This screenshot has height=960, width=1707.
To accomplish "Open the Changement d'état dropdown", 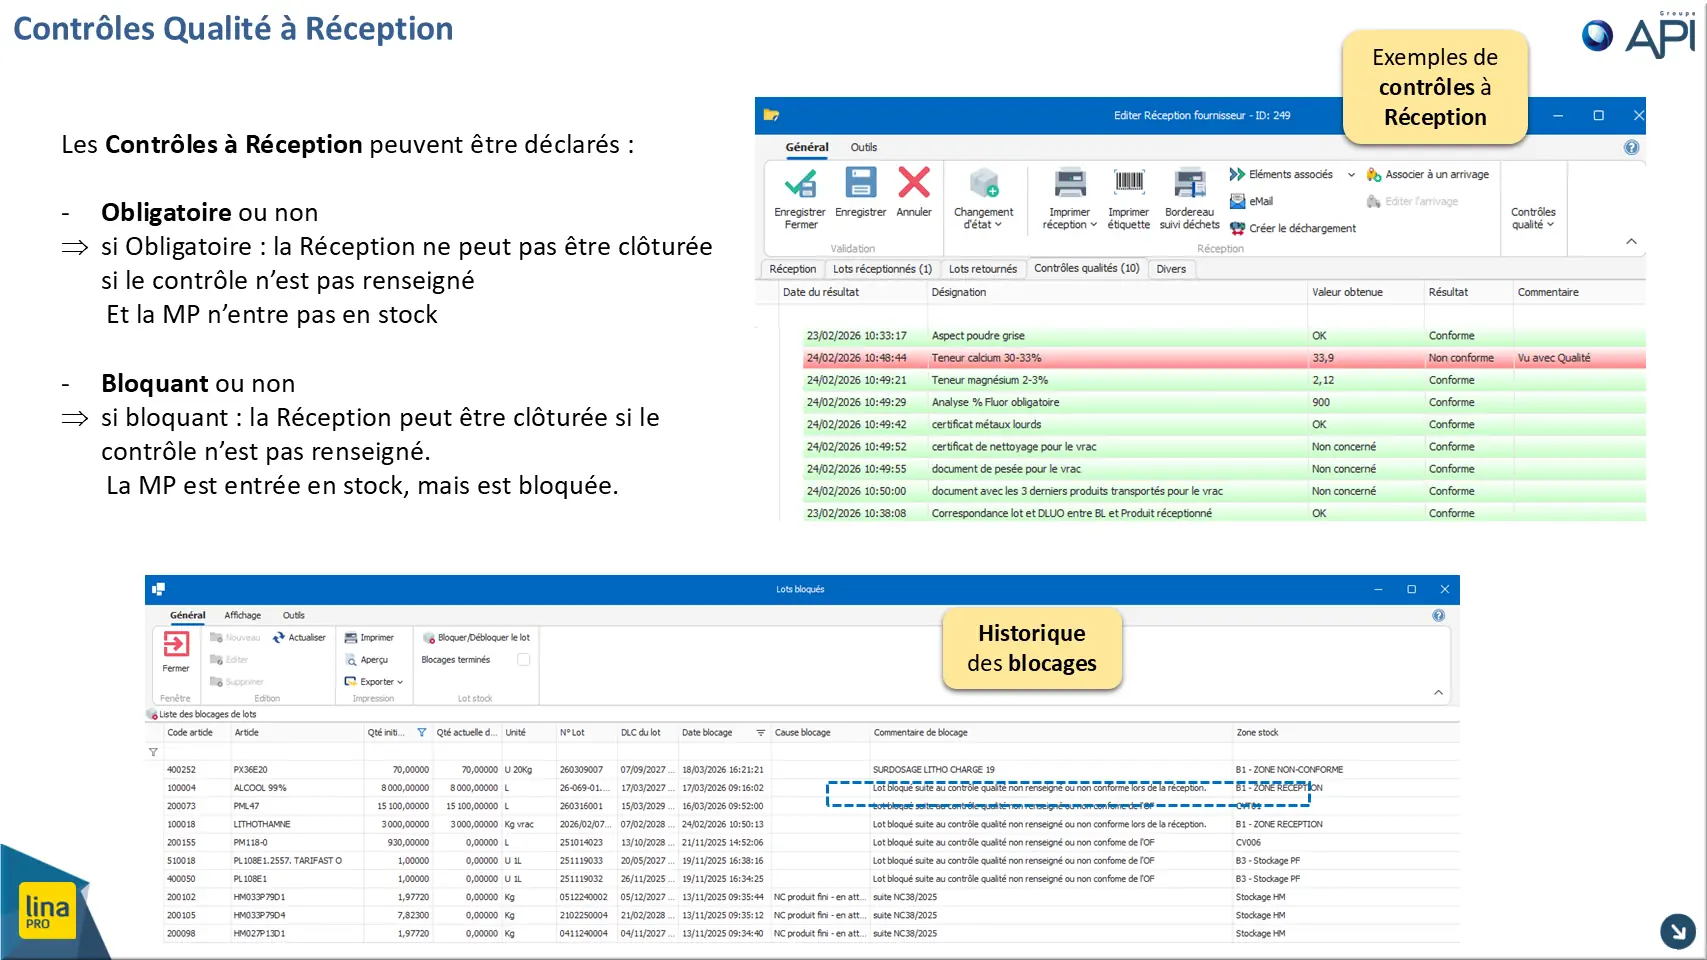I will tap(984, 200).
